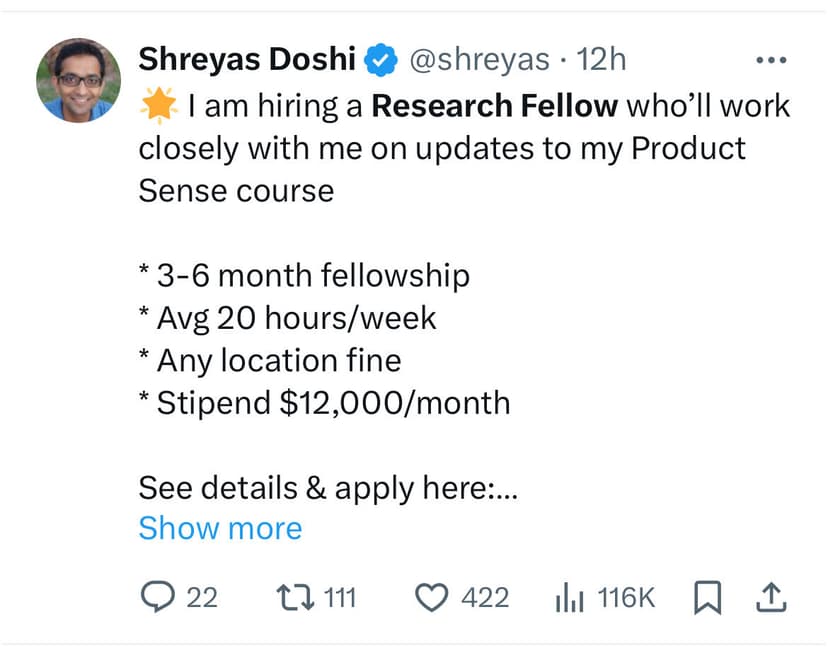This screenshot has width=828, height=650.
Task: Click the repost count 111
Action: [341, 598]
